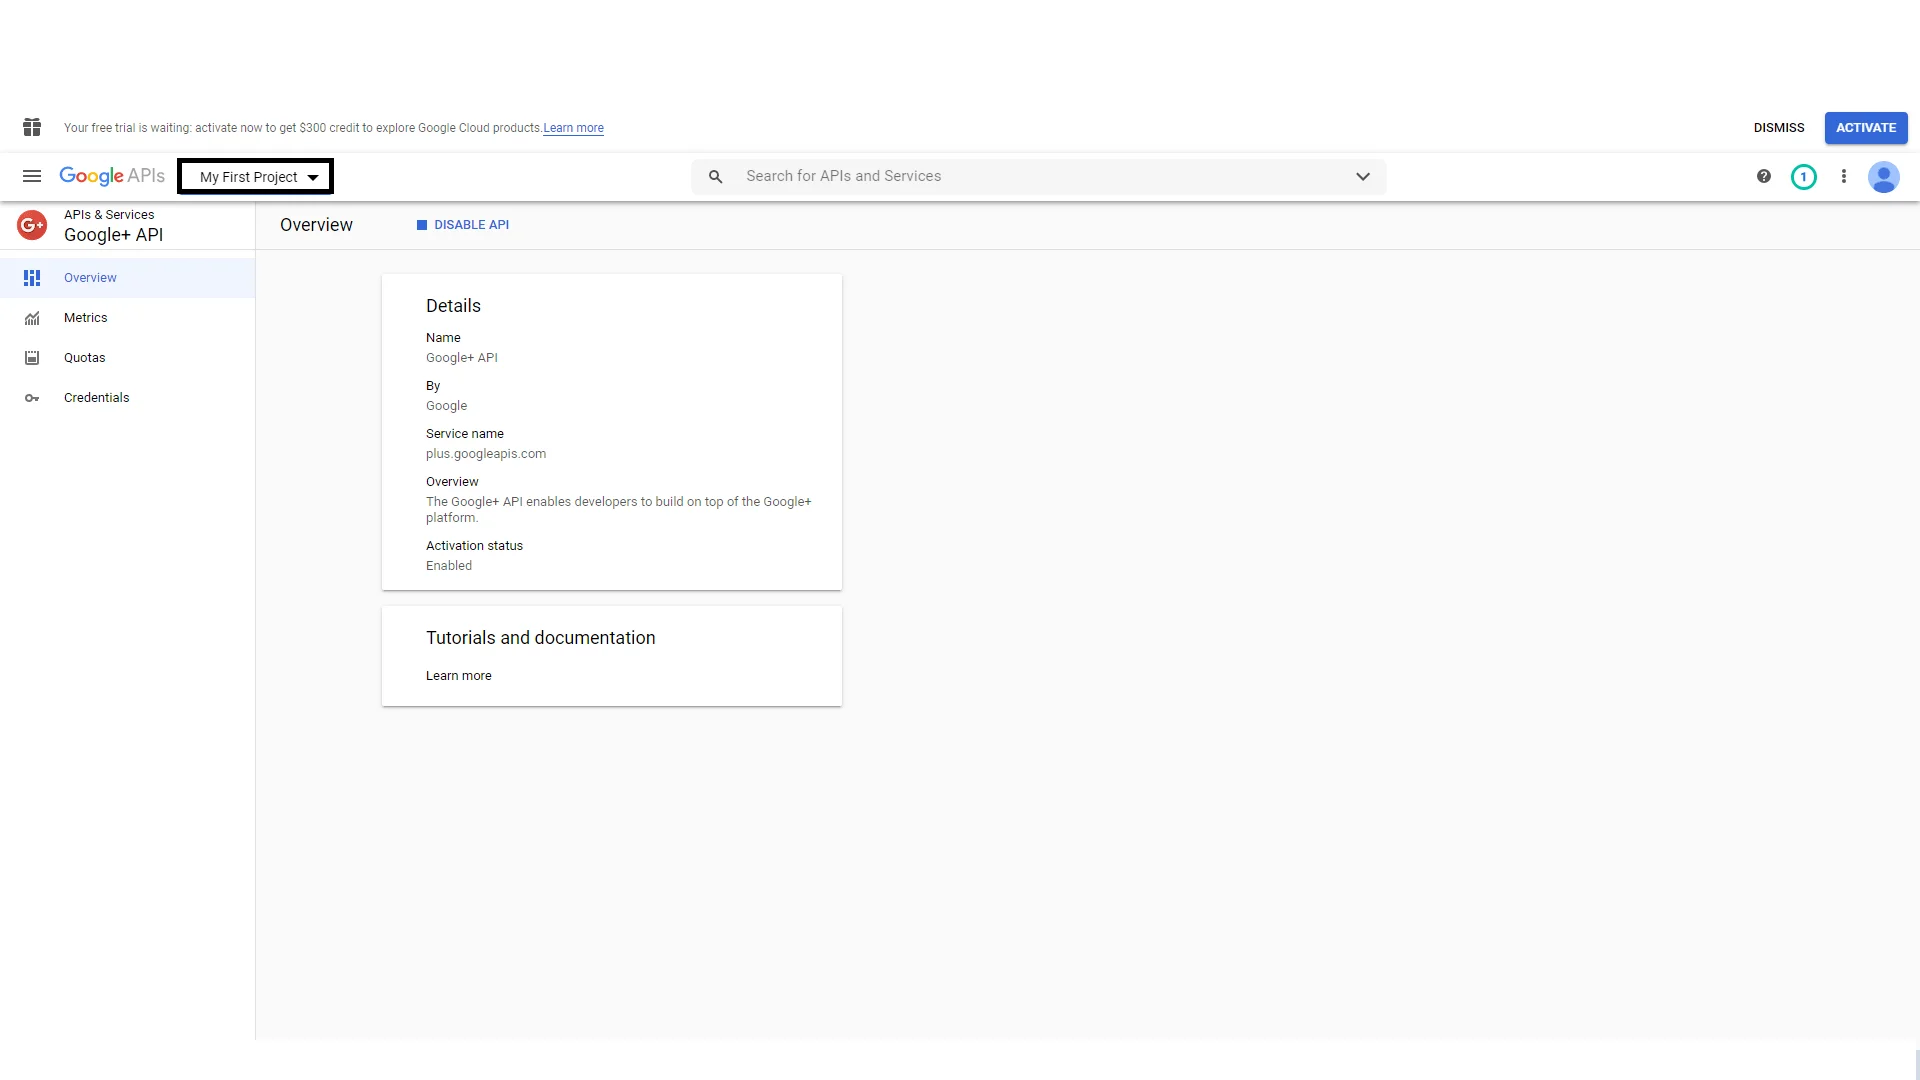Open the Credentials sidebar item

[x=96, y=398]
